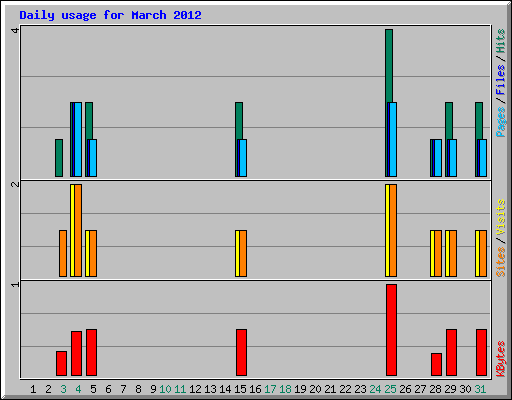Click the orange Sites bar for day 31

click(x=483, y=253)
